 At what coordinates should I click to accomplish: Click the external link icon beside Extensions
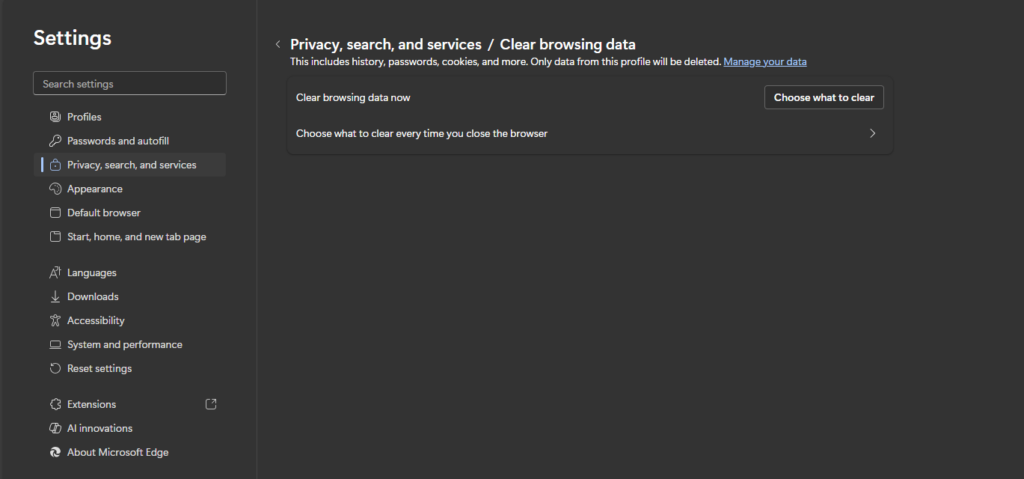pos(210,405)
